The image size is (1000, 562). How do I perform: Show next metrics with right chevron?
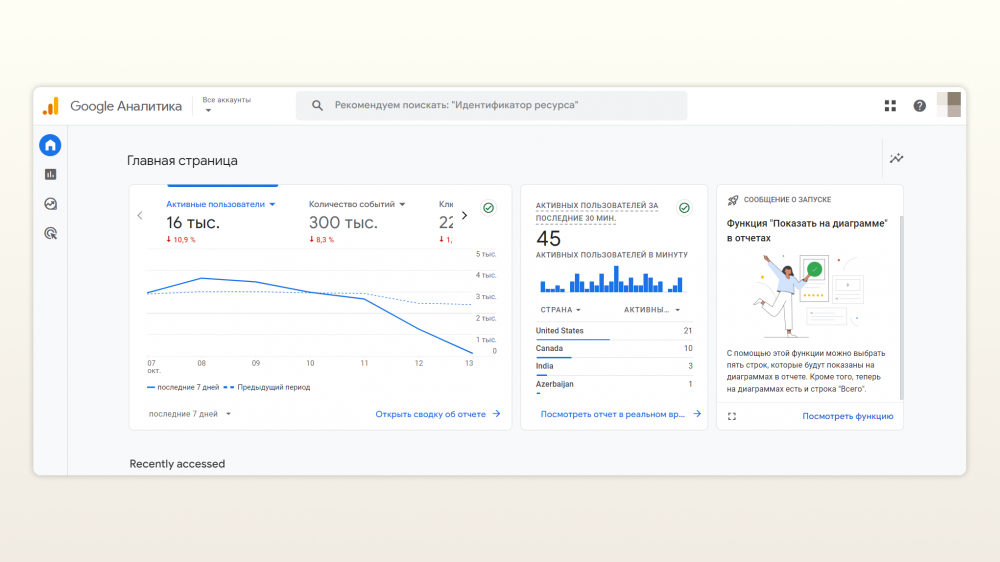[464, 216]
